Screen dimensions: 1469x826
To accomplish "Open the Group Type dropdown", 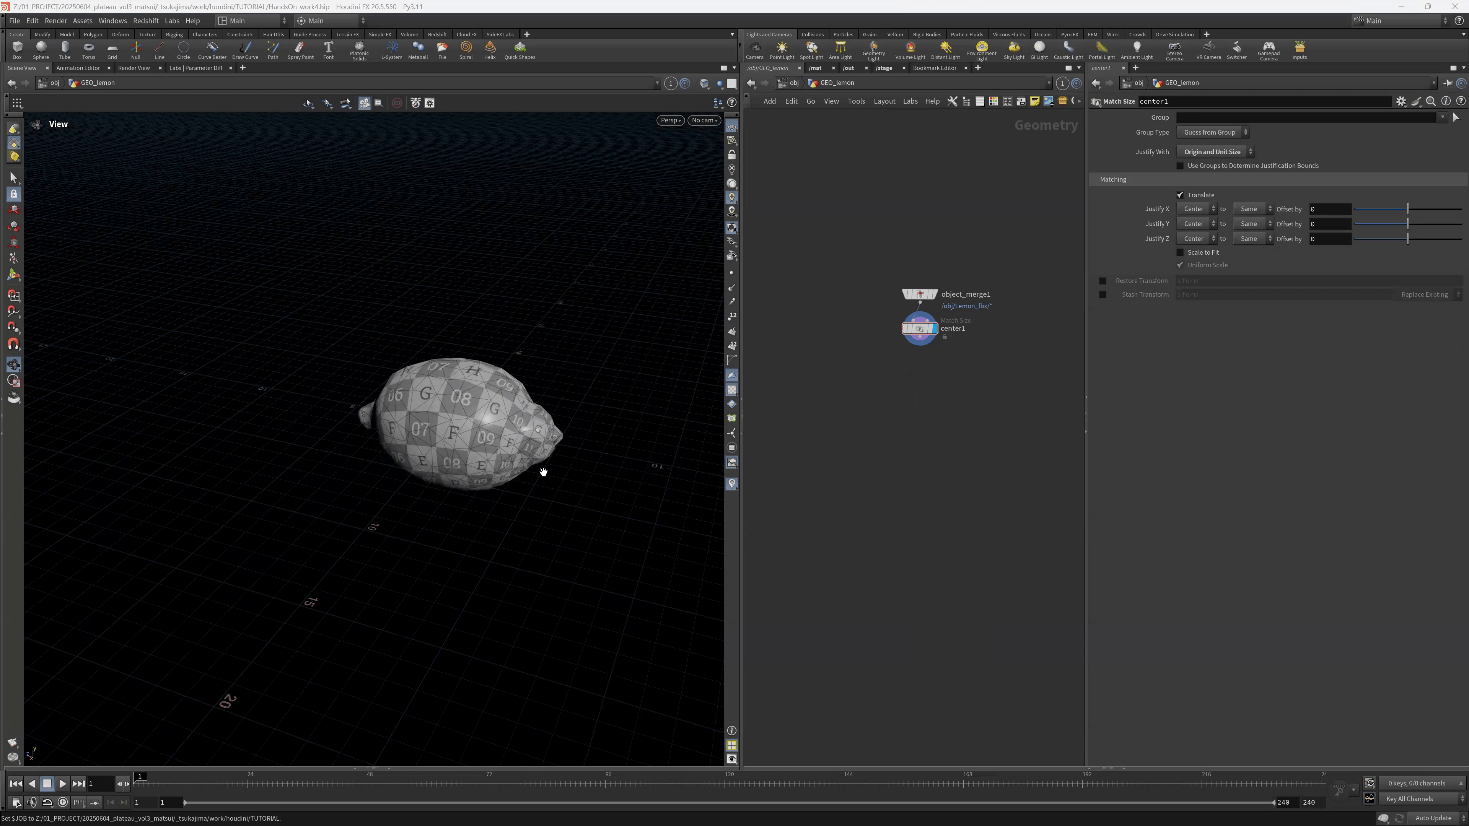I will [1214, 132].
